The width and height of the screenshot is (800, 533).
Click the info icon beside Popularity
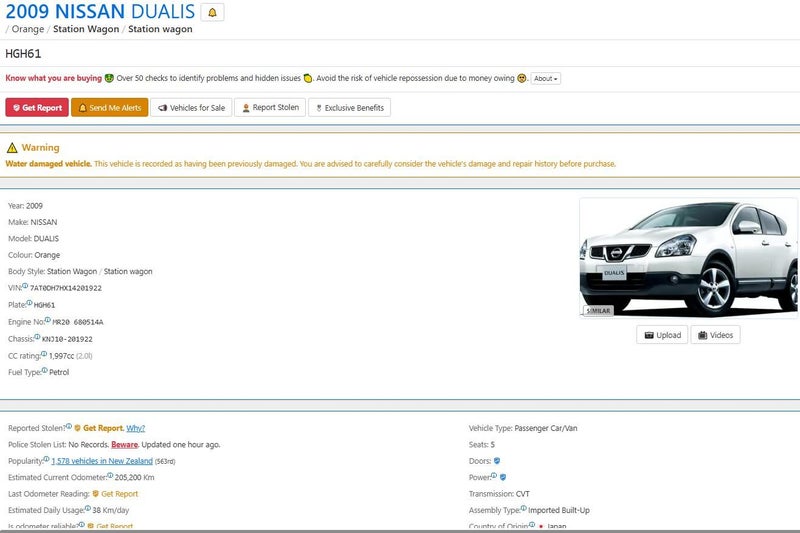click(x=46, y=460)
